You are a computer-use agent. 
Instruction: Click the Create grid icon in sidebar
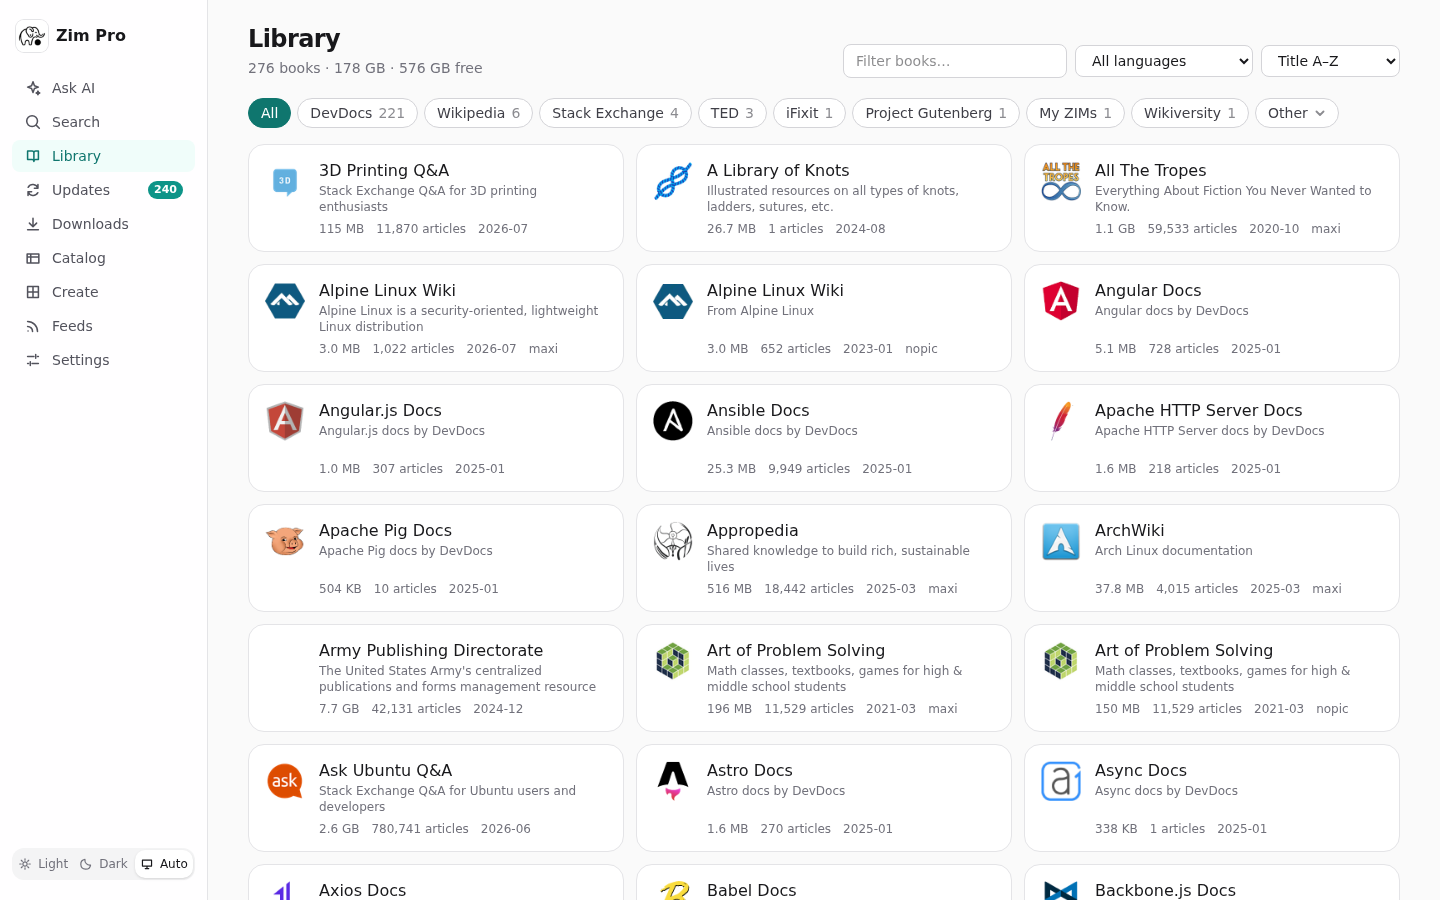click(33, 292)
